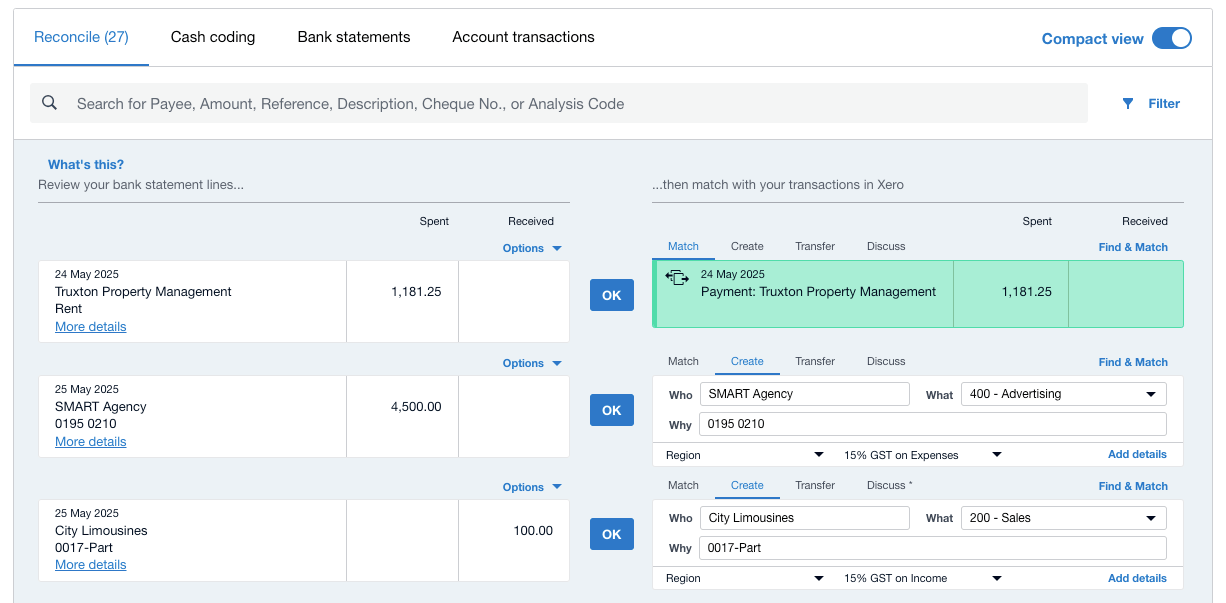Click the Who field containing City Limousines
This screenshot has height=603, width=1226.
click(x=805, y=518)
